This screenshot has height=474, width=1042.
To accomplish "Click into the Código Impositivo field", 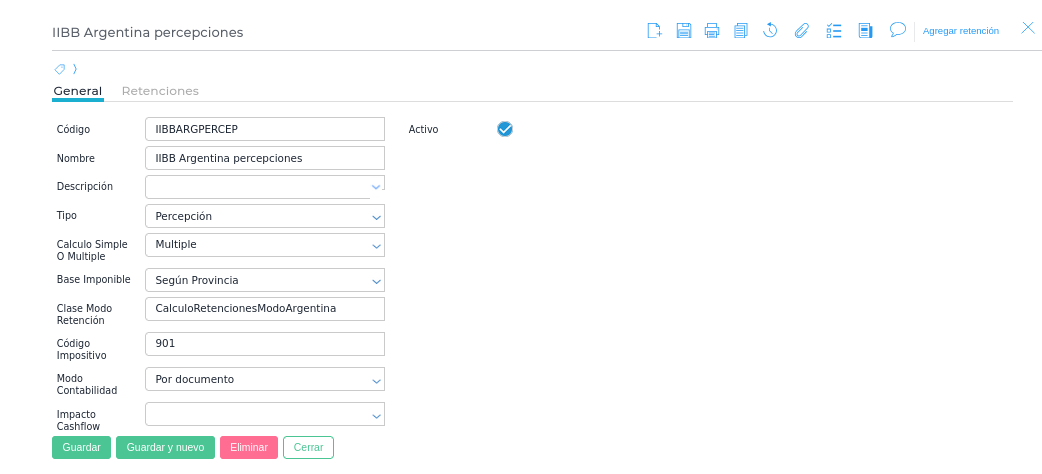I will coord(265,344).
